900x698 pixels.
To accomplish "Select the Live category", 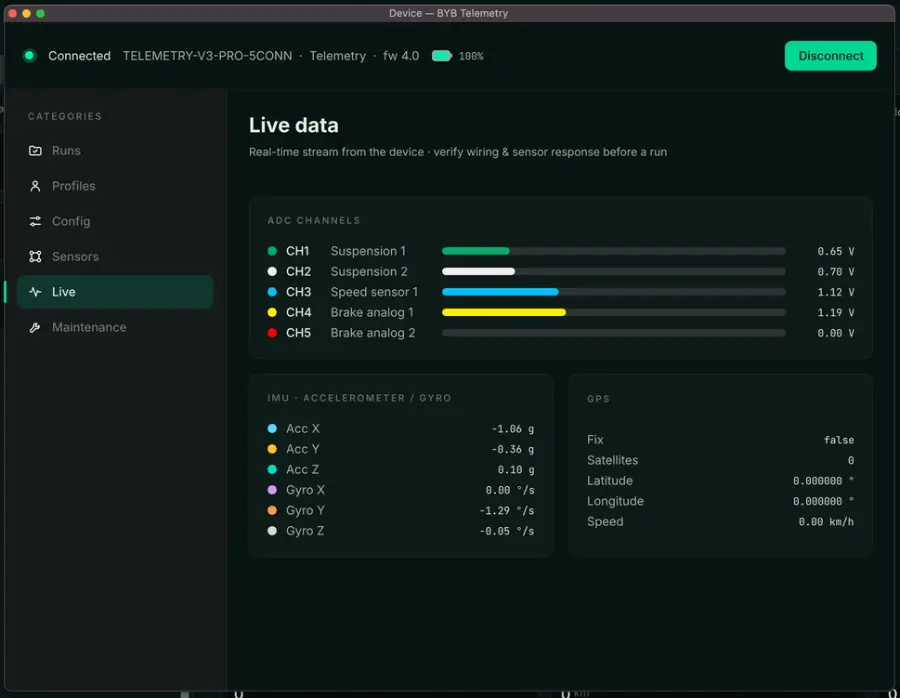I will [115, 292].
